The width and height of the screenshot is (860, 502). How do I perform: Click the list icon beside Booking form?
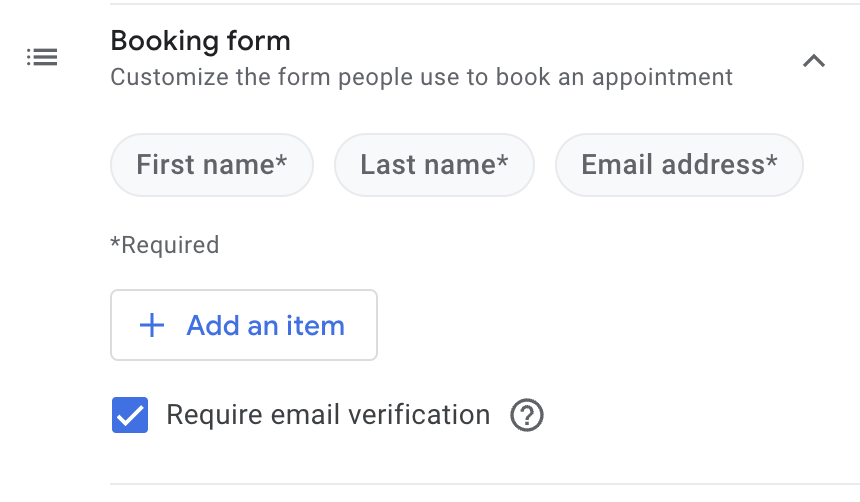pyautogui.click(x=42, y=58)
